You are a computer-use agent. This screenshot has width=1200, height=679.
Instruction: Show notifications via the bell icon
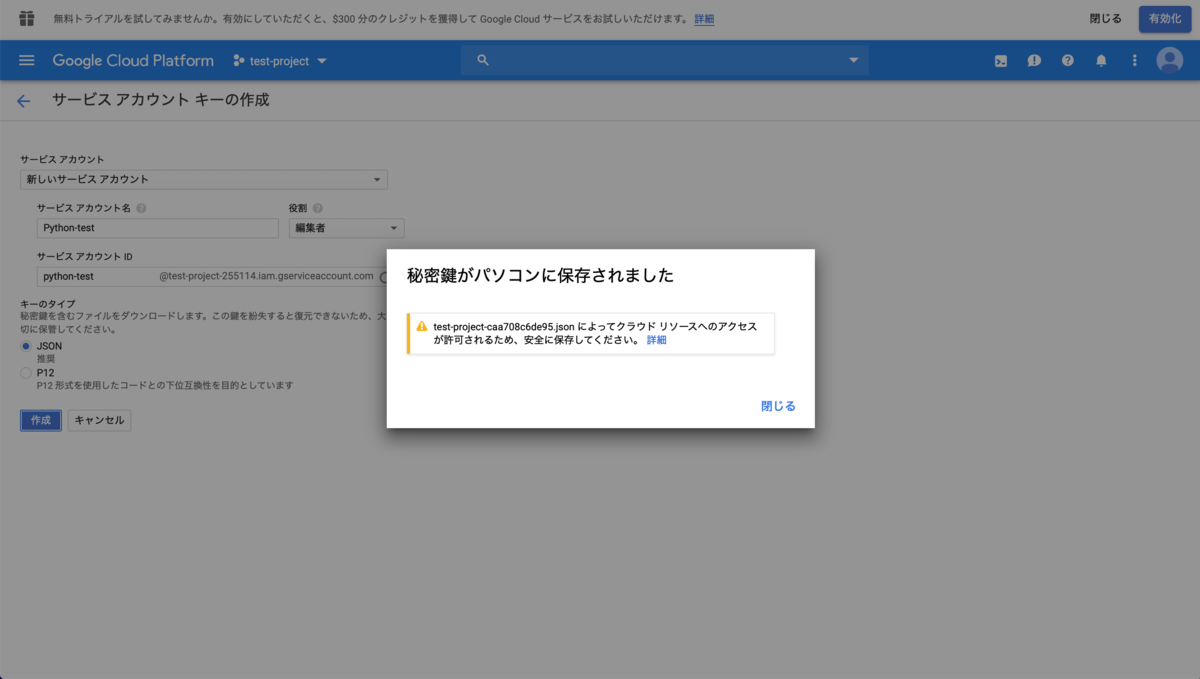[x=1101, y=60]
